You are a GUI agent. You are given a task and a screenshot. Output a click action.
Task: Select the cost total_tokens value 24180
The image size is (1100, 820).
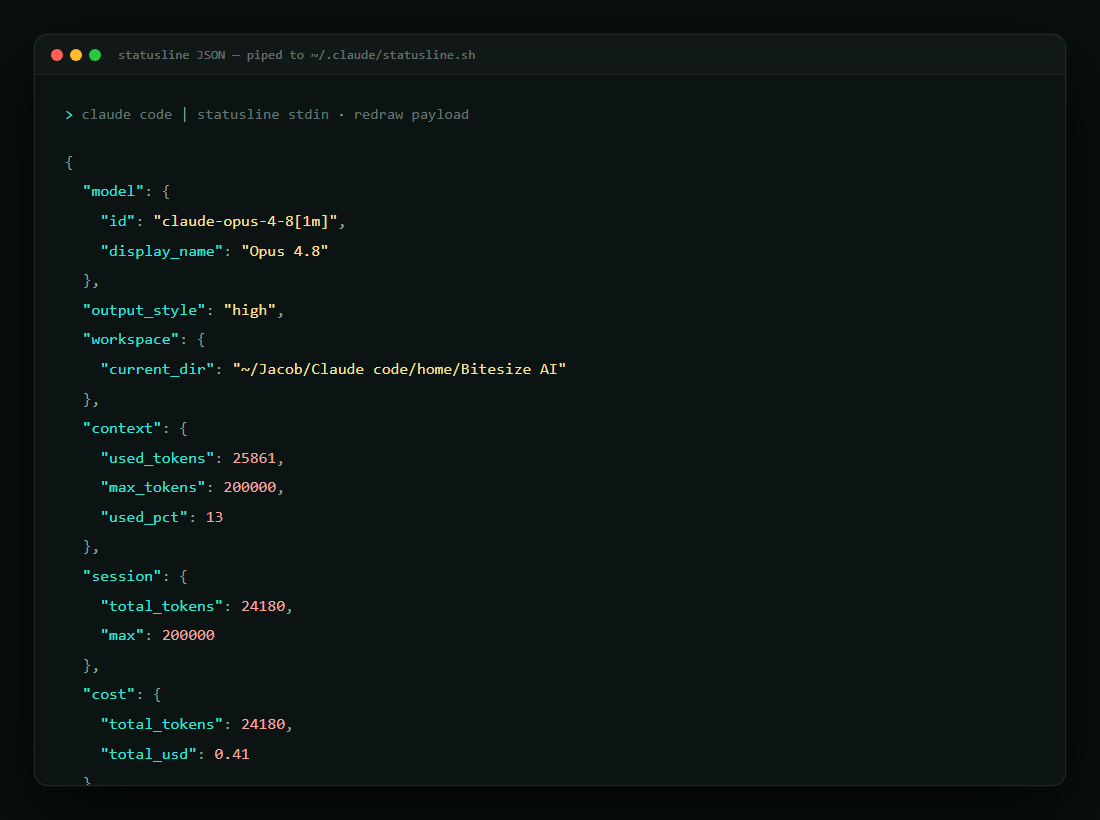pyautogui.click(x=263, y=724)
